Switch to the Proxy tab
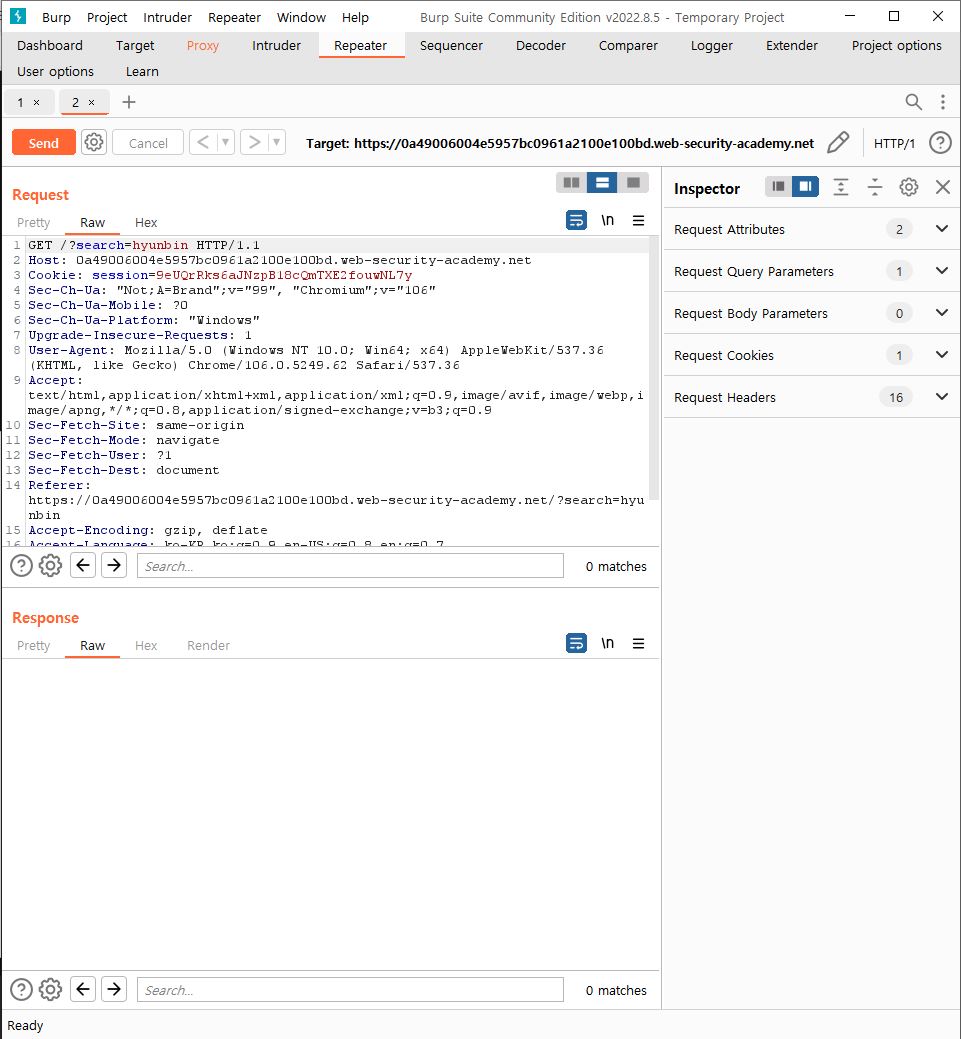The image size is (961, 1039). pyautogui.click(x=202, y=45)
